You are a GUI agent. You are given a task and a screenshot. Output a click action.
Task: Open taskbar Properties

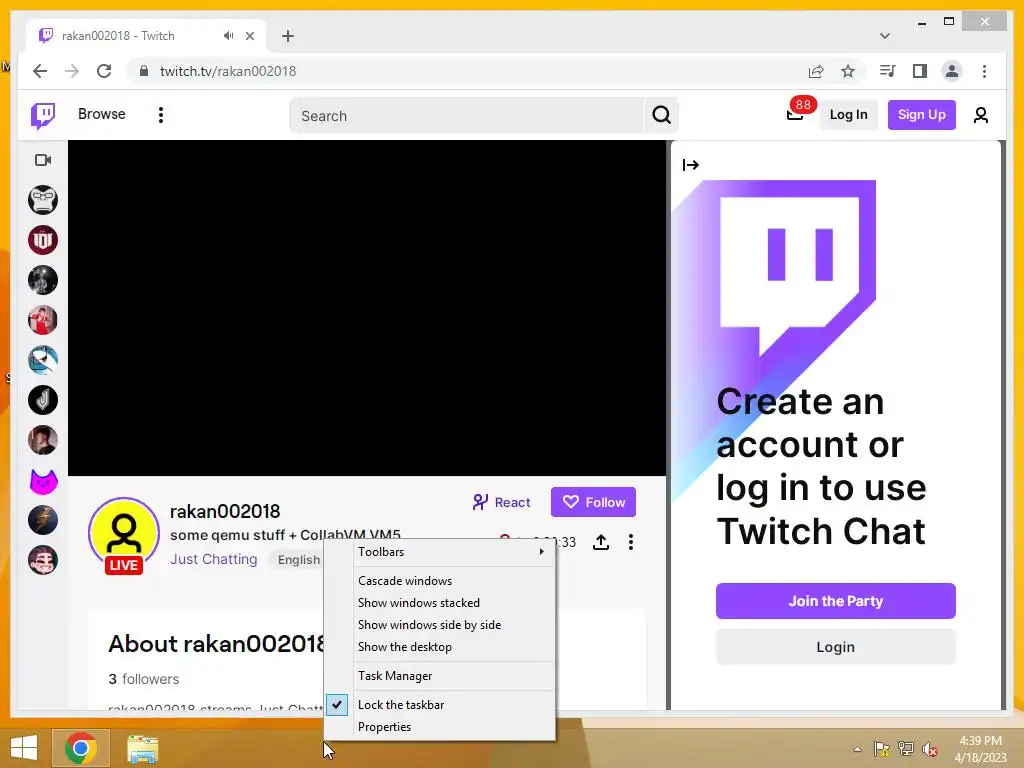pos(451,727)
